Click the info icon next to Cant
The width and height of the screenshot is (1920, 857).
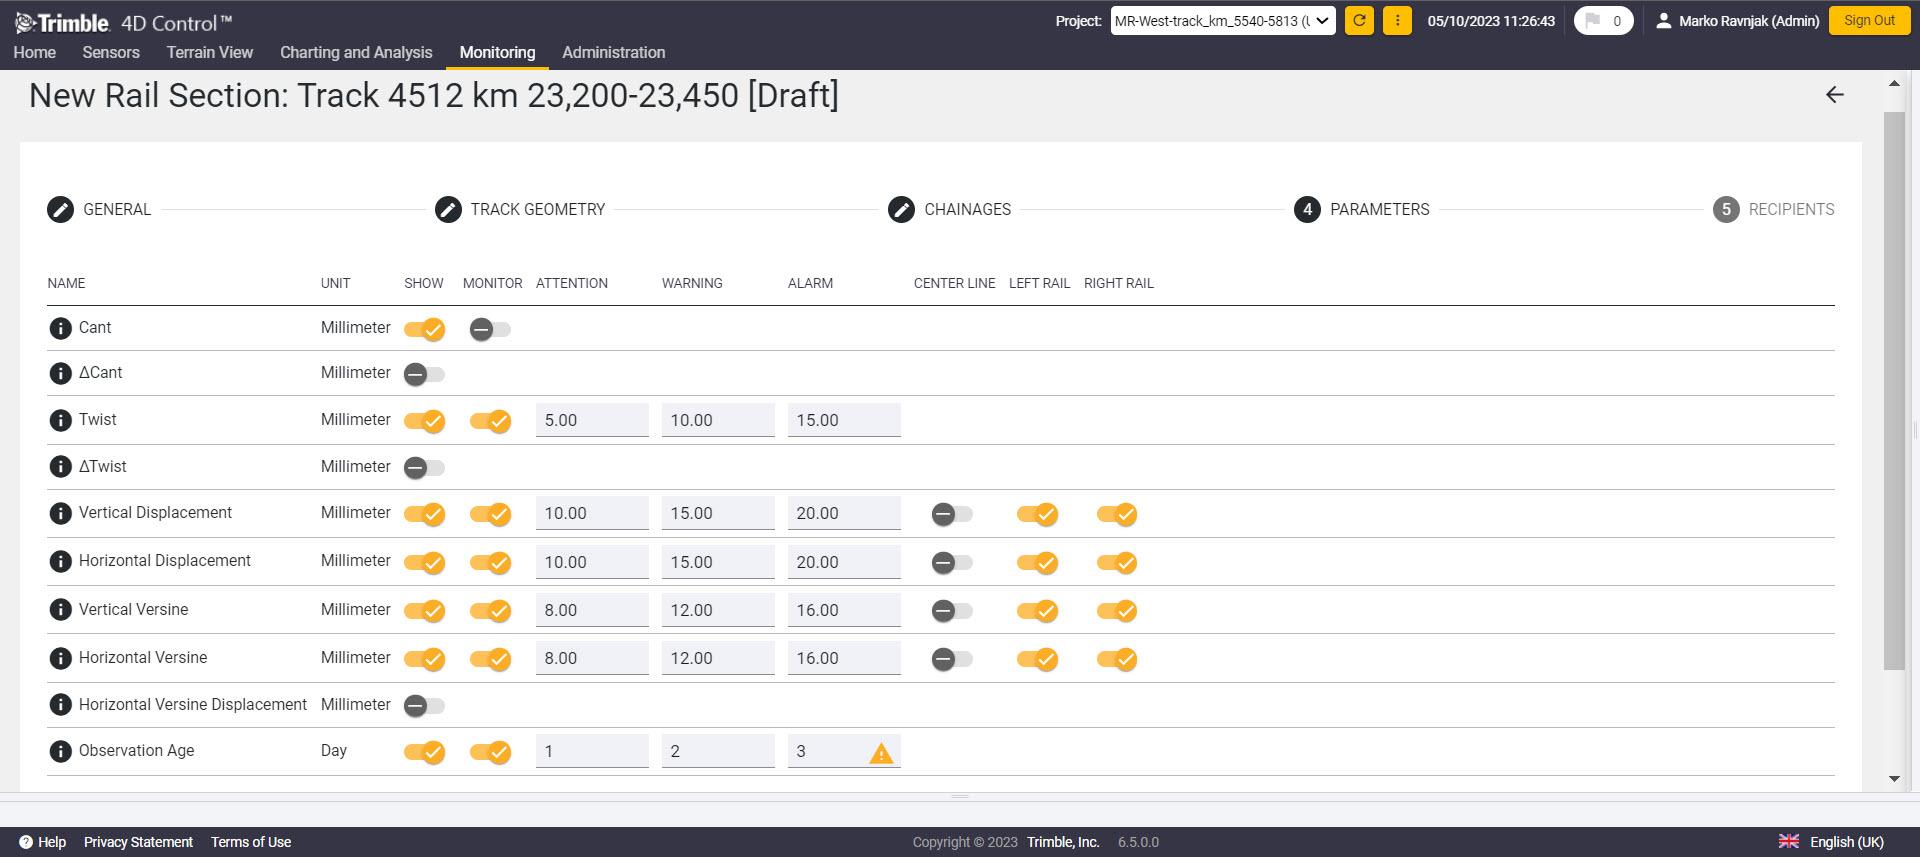pos(60,328)
